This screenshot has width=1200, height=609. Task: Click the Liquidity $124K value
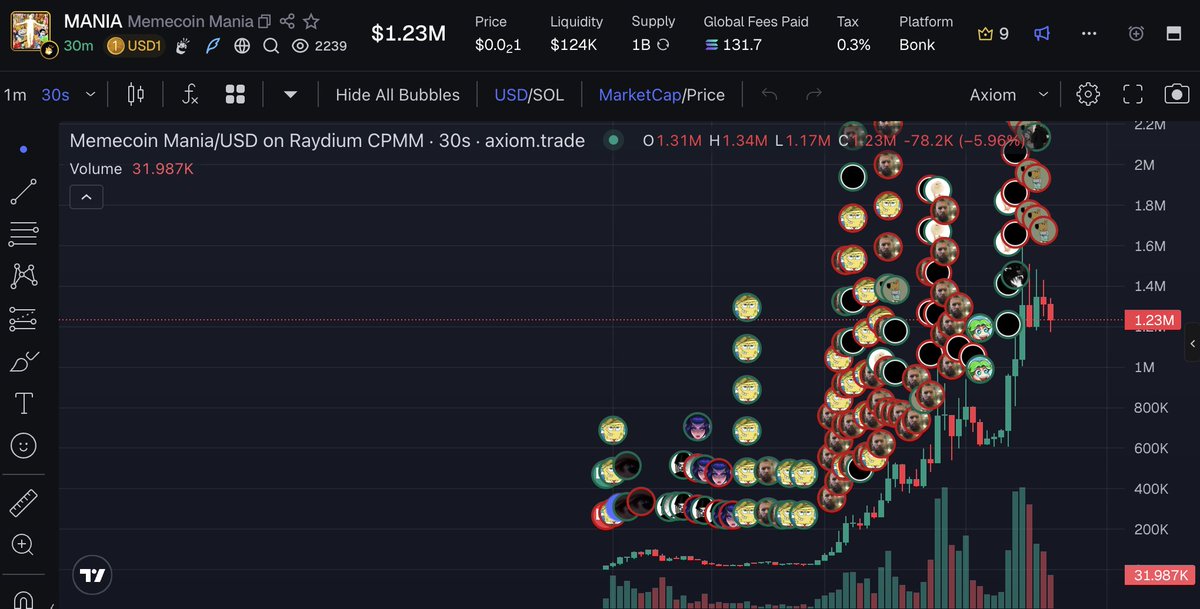click(x=574, y=45)
